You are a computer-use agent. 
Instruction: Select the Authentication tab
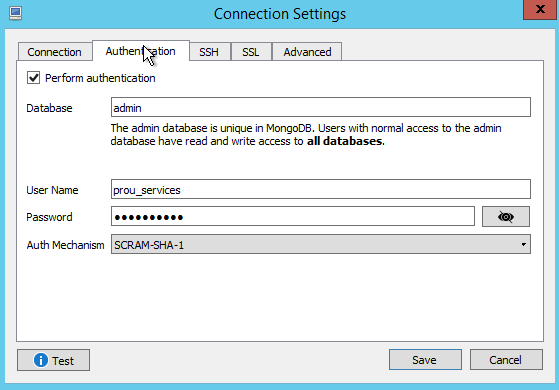coord(140,51)
